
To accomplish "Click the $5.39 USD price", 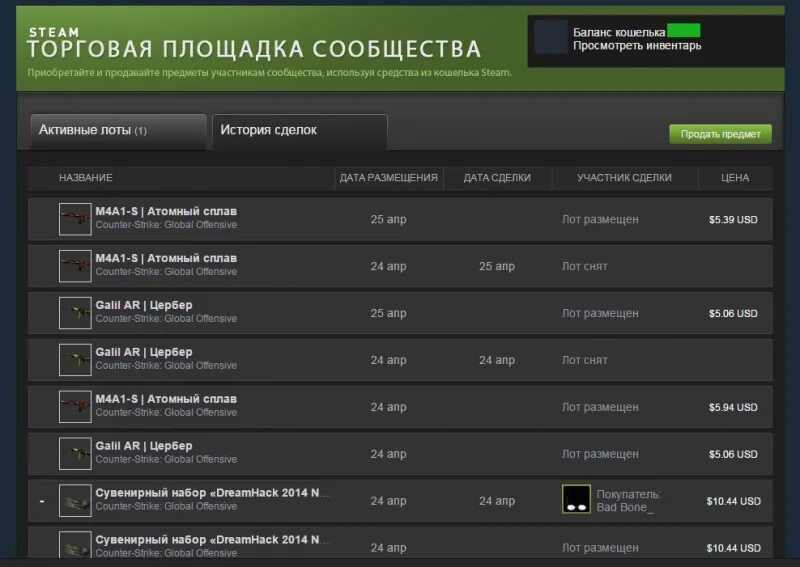I will pos(733,220).
